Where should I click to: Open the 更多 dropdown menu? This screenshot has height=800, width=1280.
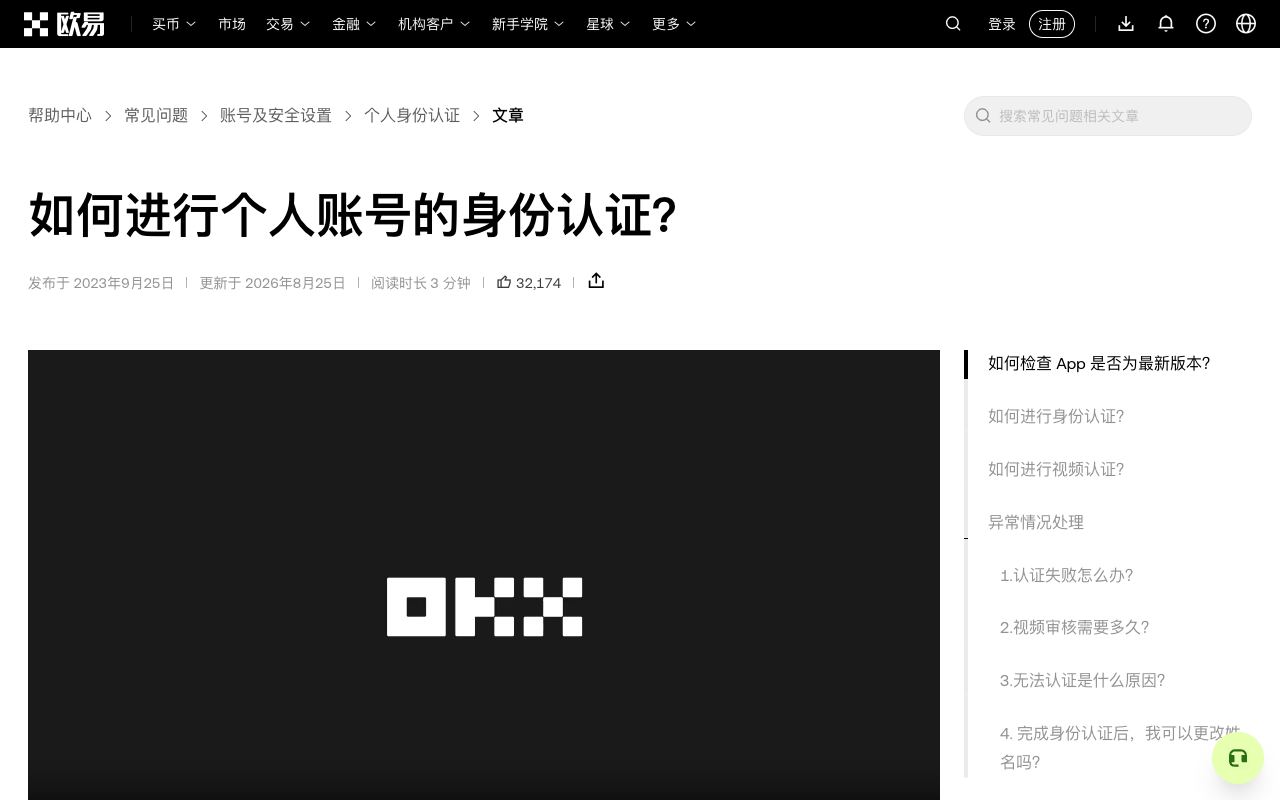pos(674,24)
